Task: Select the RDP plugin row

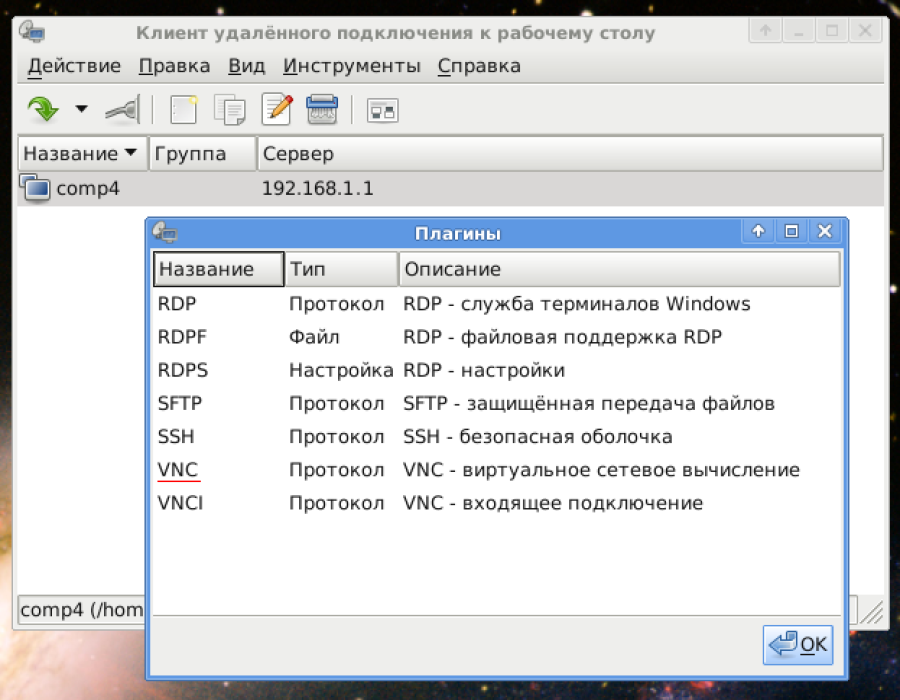Action: (x=496, y=304)
